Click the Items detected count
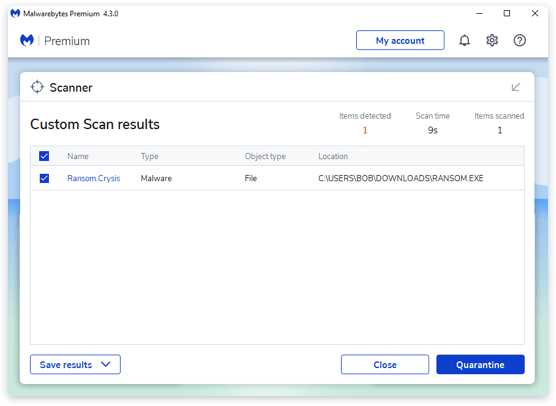The width and height of the screenshot is (556, 406). tap(365, 130)
